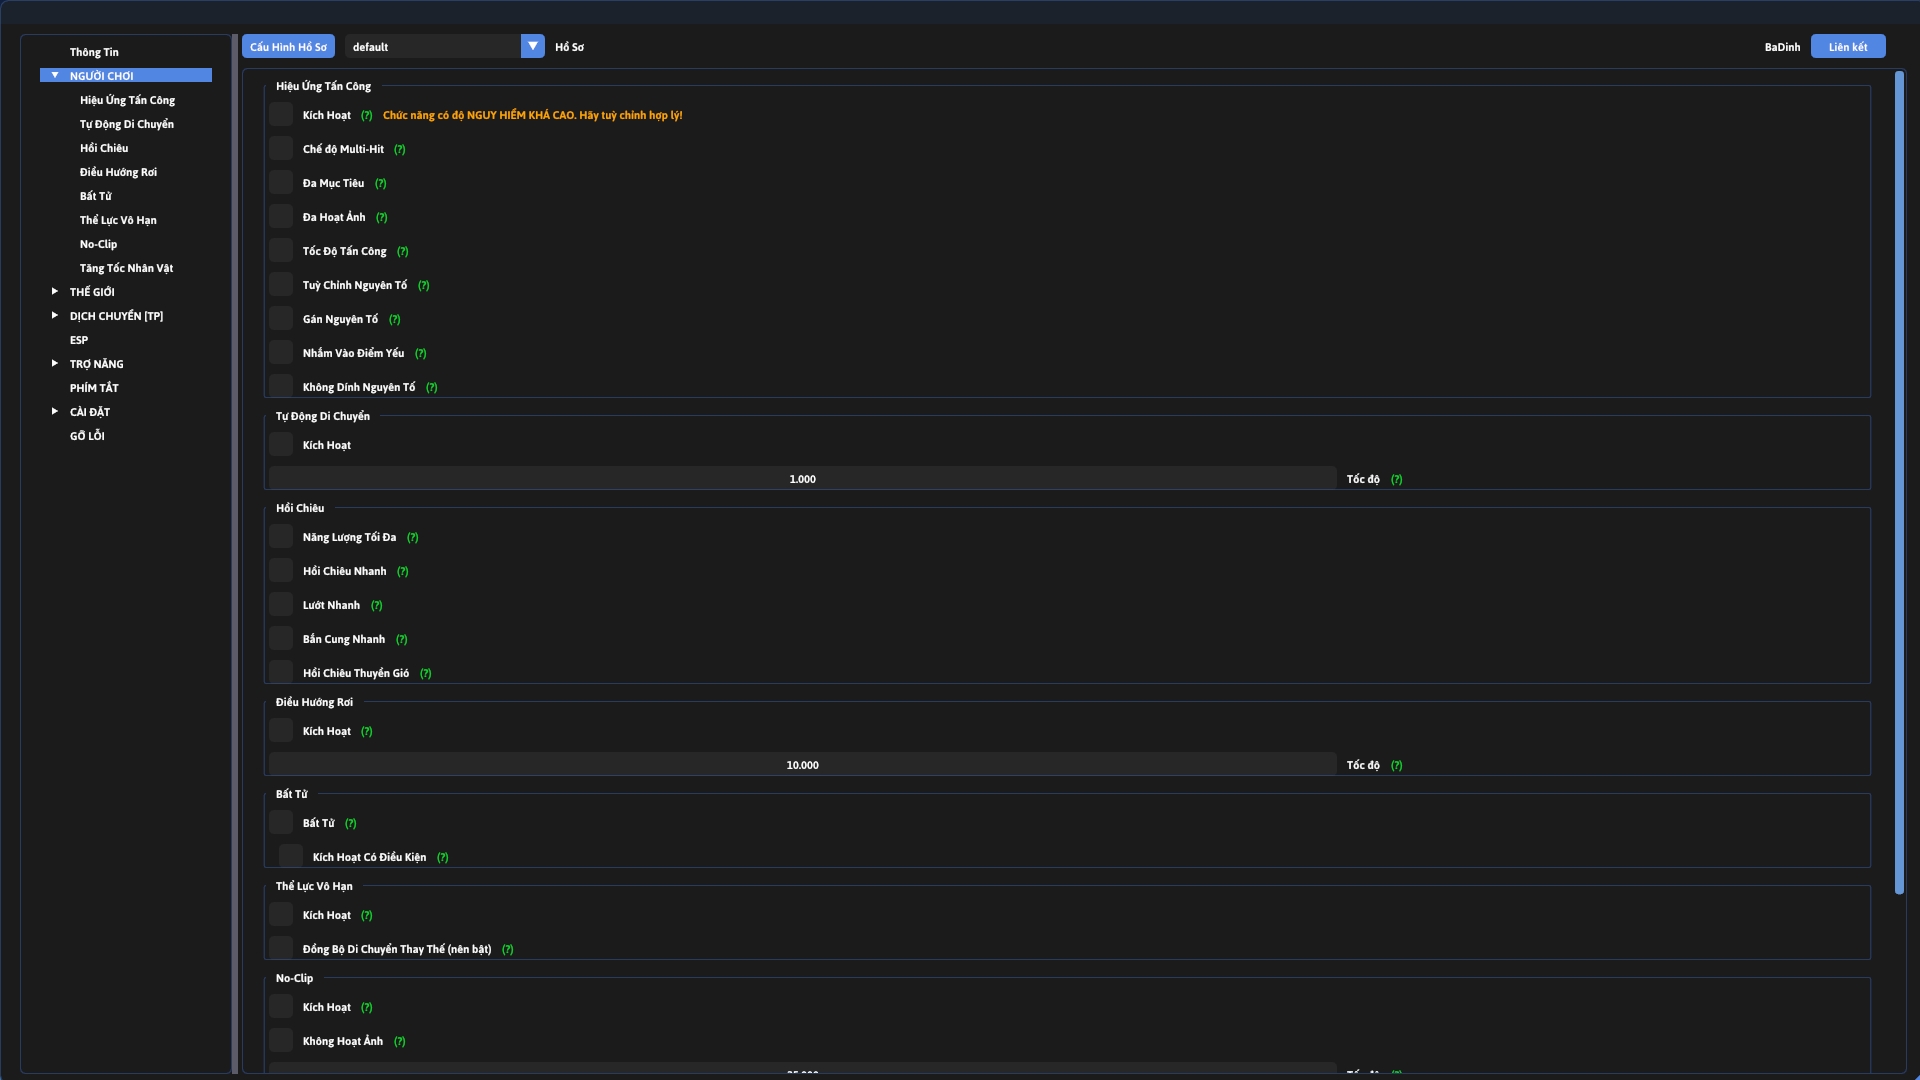Image resolution: width=1920 pixels, height=1080 pixels.
Task: Click the Điều Hướng Rơi speed slider
Action: [802, 765]
